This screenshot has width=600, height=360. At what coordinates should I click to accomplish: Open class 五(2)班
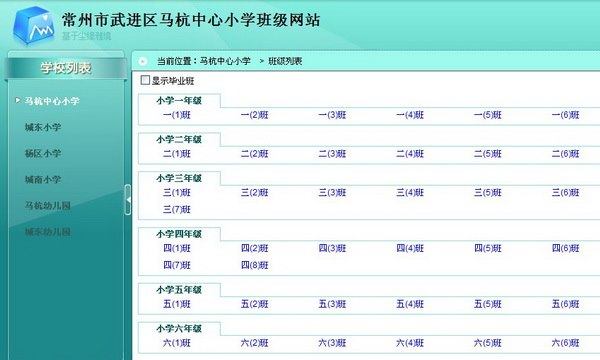pos(254,305)
